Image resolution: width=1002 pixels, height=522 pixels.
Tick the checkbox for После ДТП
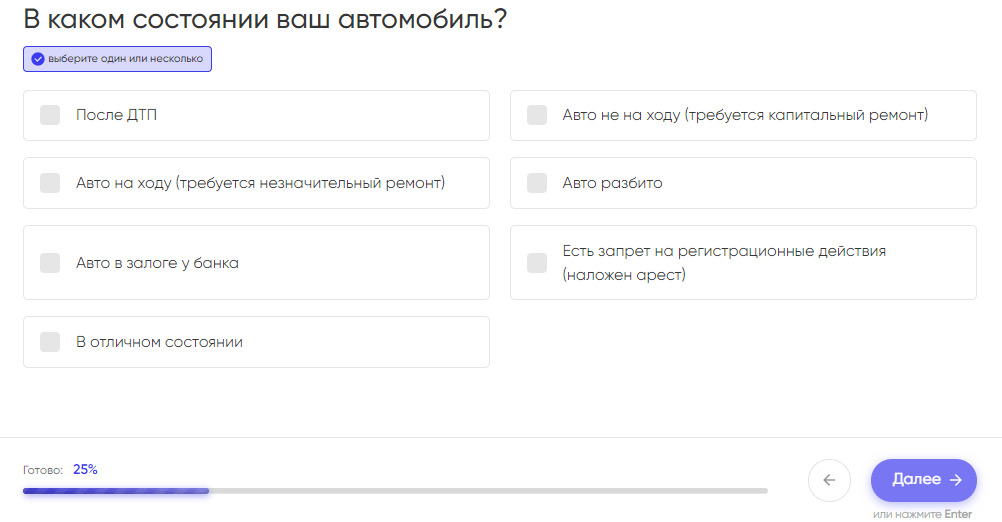[50, 115]
